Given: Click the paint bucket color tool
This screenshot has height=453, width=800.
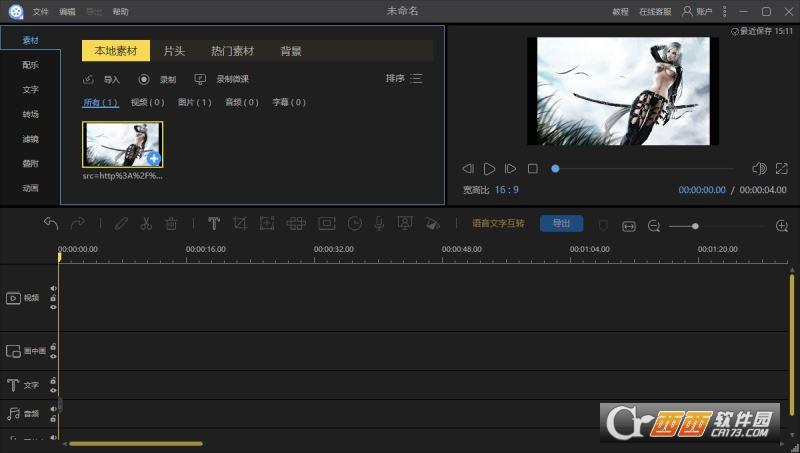Looking at the screenshot, I should [433, 223].
